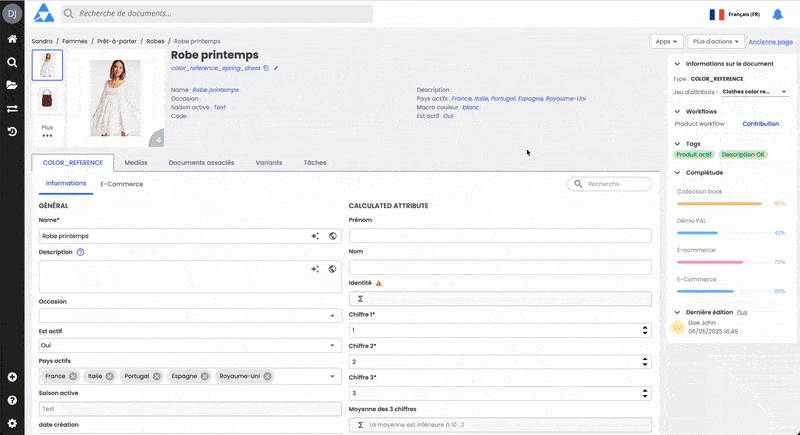Open the Plus d'actions dropdown
800x435 pixels.
(x=715, y=41)
